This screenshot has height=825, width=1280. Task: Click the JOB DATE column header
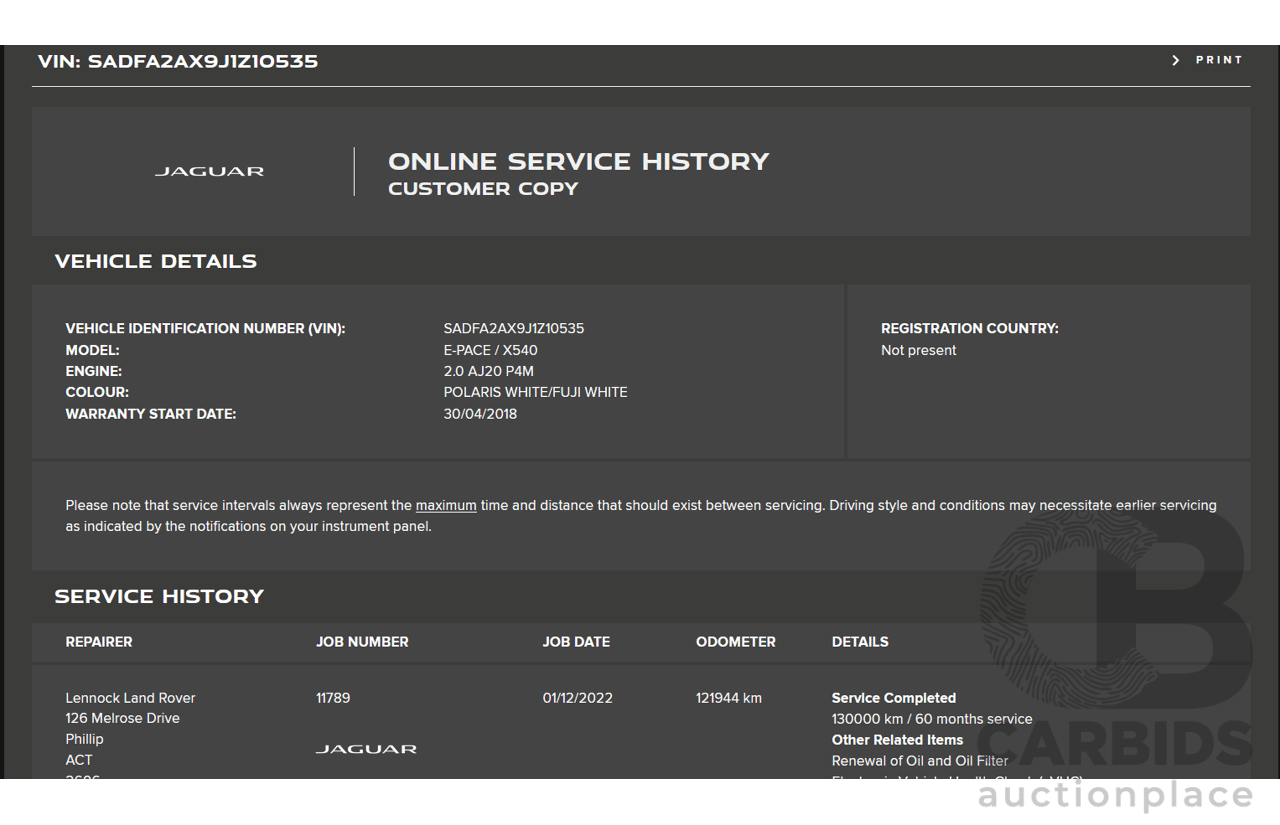[576, 642]
